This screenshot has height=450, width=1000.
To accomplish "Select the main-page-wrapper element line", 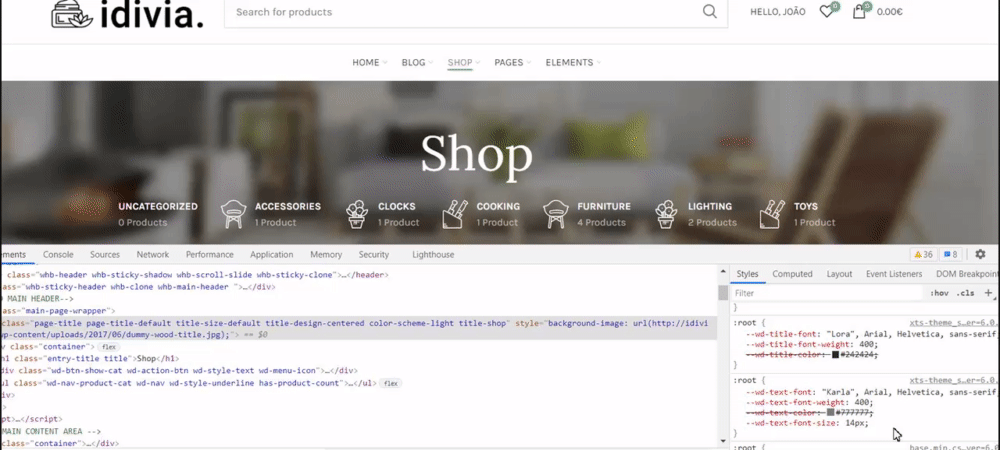I will (x=58, y=311).
